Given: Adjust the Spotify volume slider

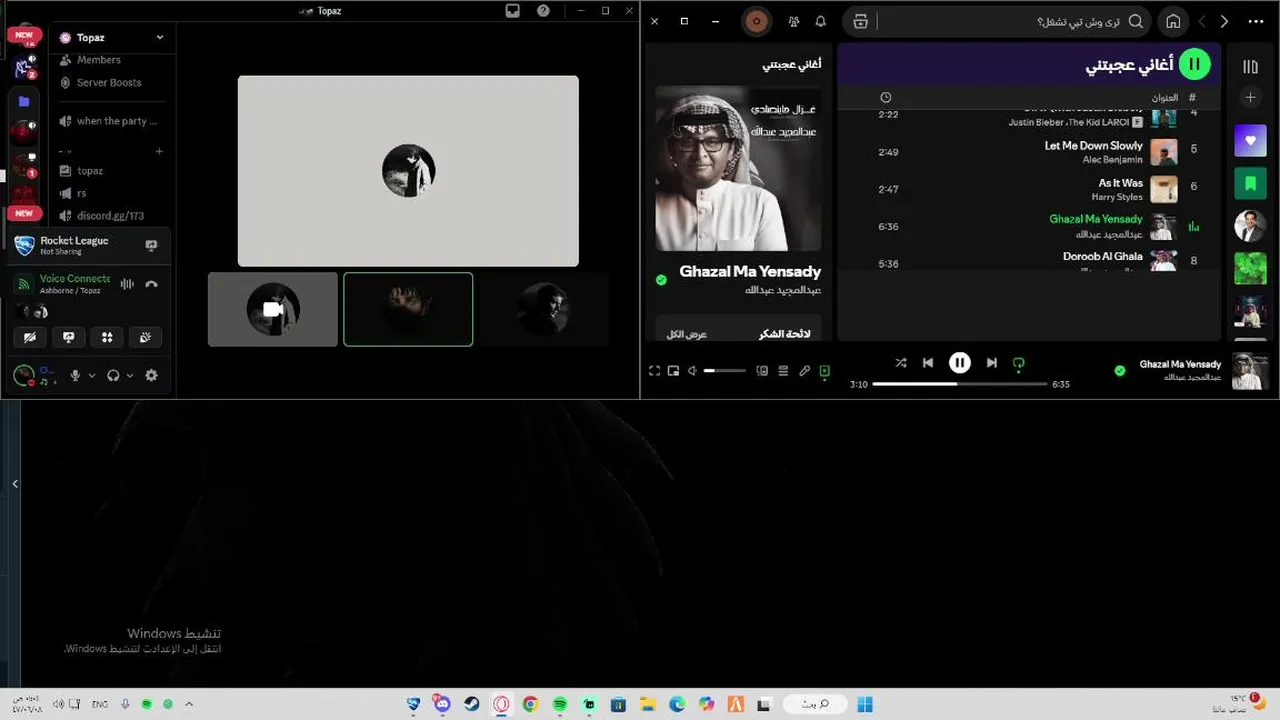Looking at the screenshot, I should tap(725, 371).
